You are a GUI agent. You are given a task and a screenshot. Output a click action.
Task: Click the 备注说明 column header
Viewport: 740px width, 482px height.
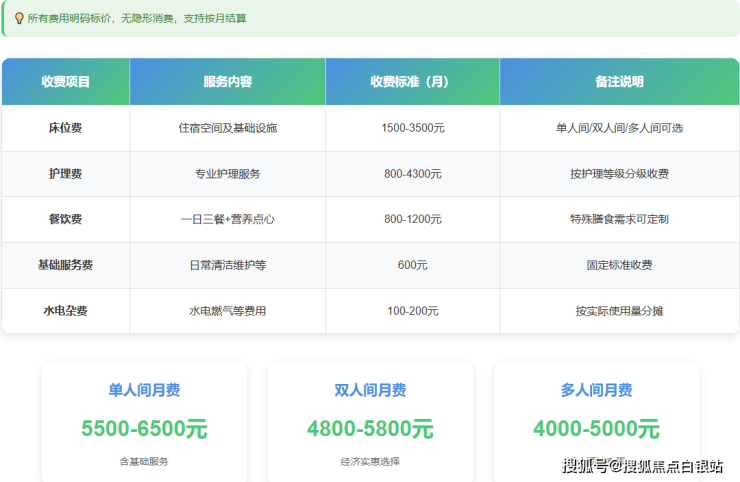(619, 82)
